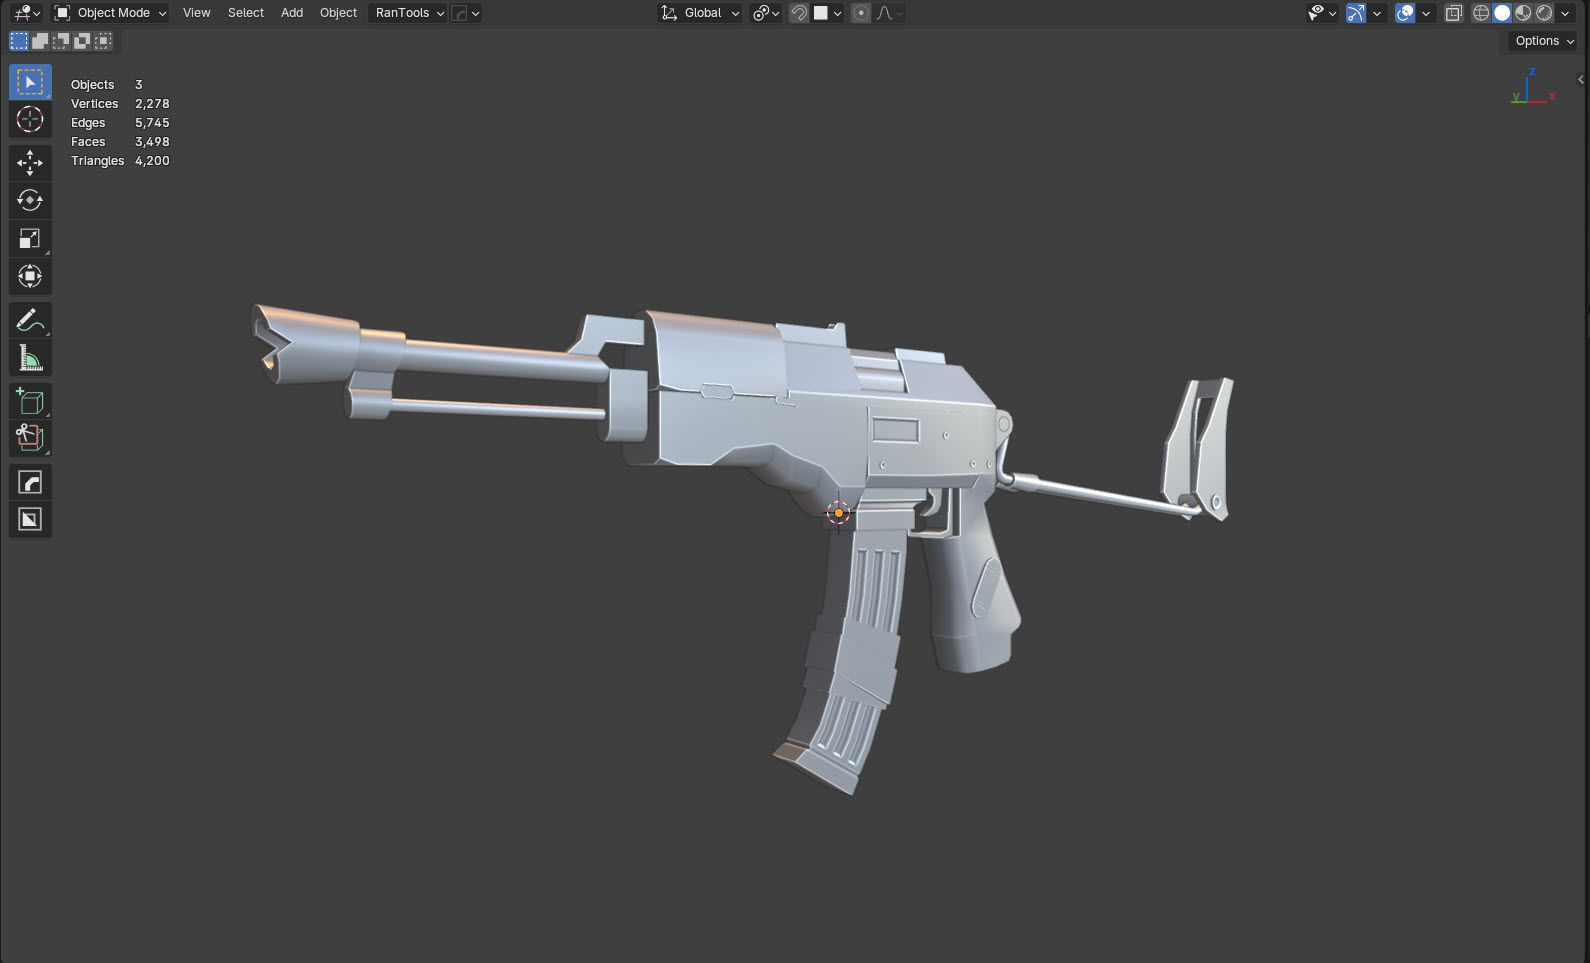
Task: Switch to material preview shading
Action: 1523,13
